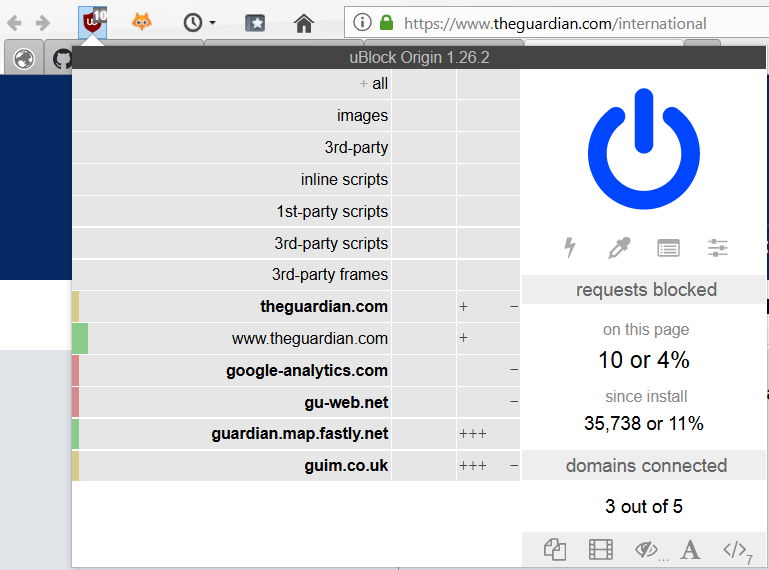Image resolution: width=769 pixels, height=570 pixels.
Task: Click the "gu-web.net" domain label
Action: click(x=346, y=402)
